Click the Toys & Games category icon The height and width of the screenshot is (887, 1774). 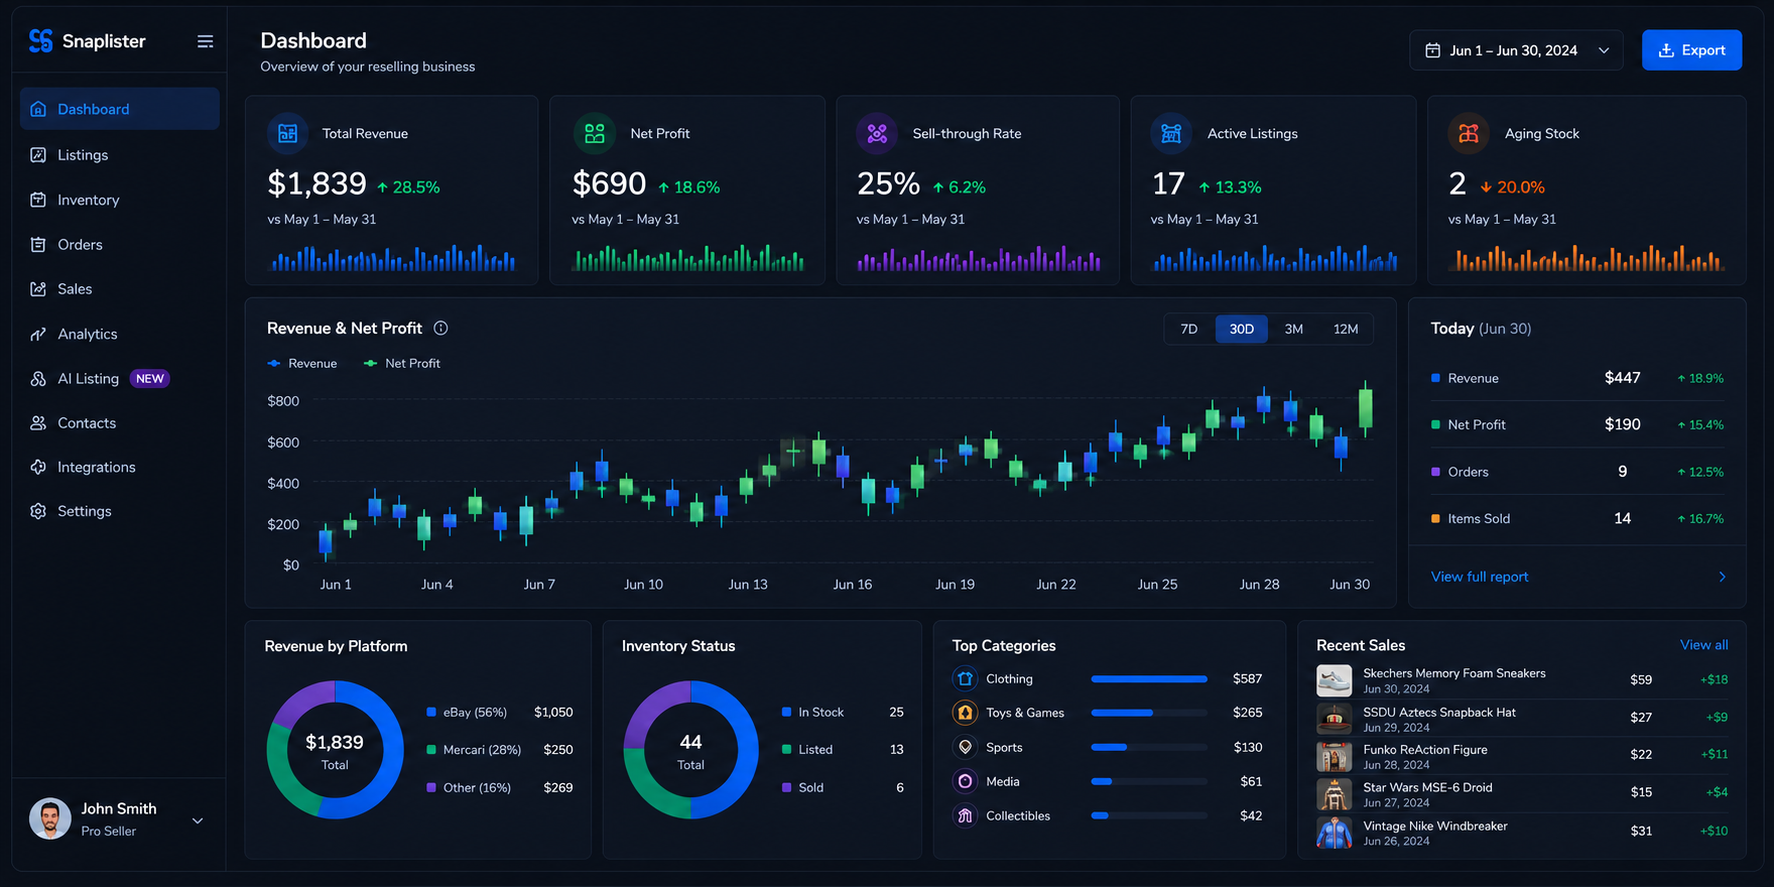tap(965, 713)
